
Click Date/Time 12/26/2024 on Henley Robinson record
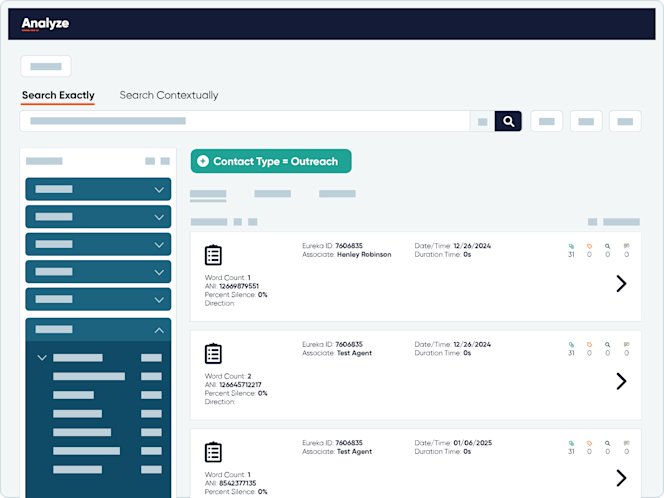472,246
